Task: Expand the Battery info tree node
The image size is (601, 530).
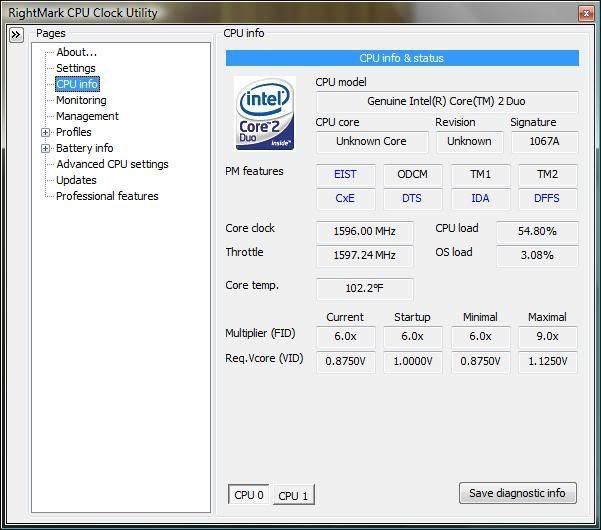Action: point(45,149)
